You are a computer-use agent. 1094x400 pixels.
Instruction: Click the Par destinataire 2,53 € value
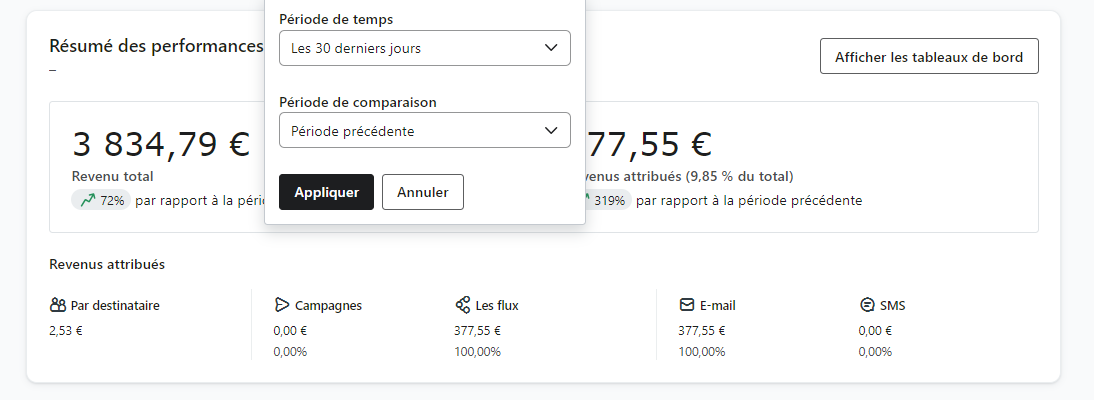tap(66, 331)
